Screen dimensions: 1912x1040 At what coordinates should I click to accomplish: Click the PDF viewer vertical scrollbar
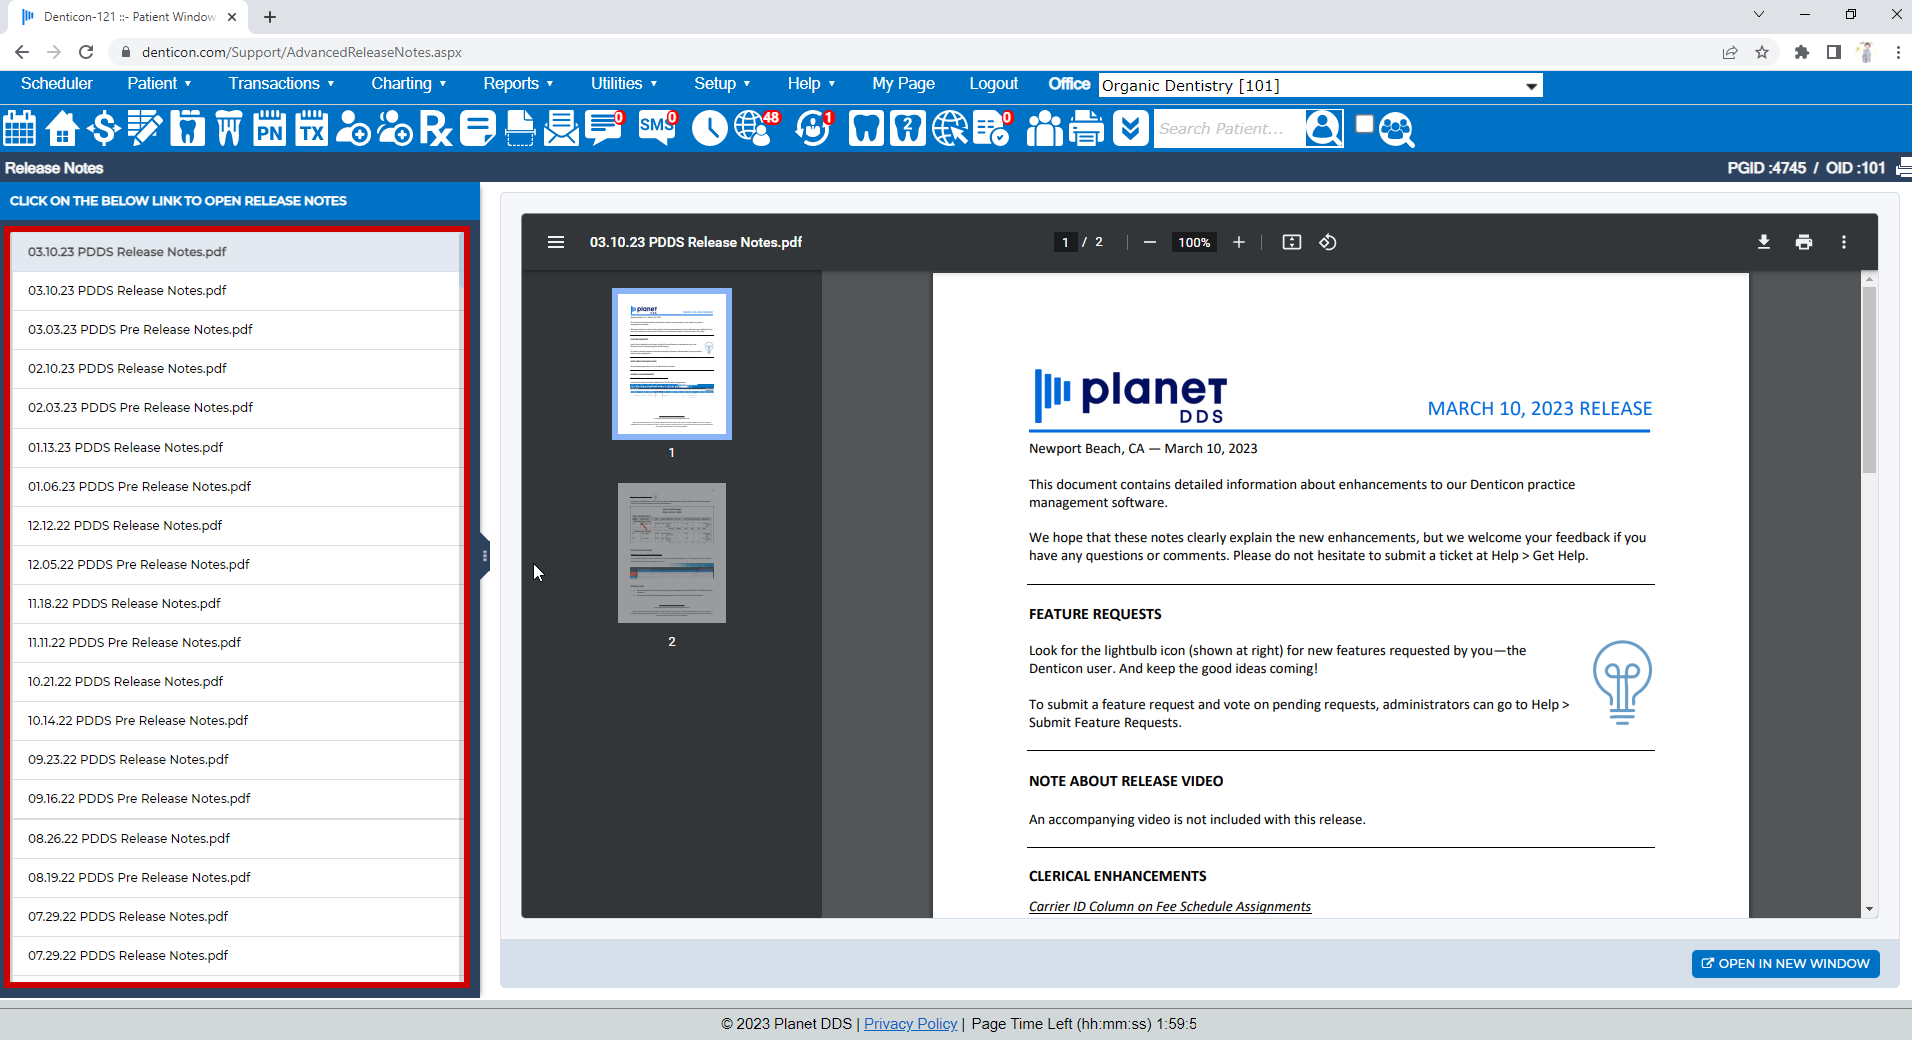click(x=1869, y=380)
